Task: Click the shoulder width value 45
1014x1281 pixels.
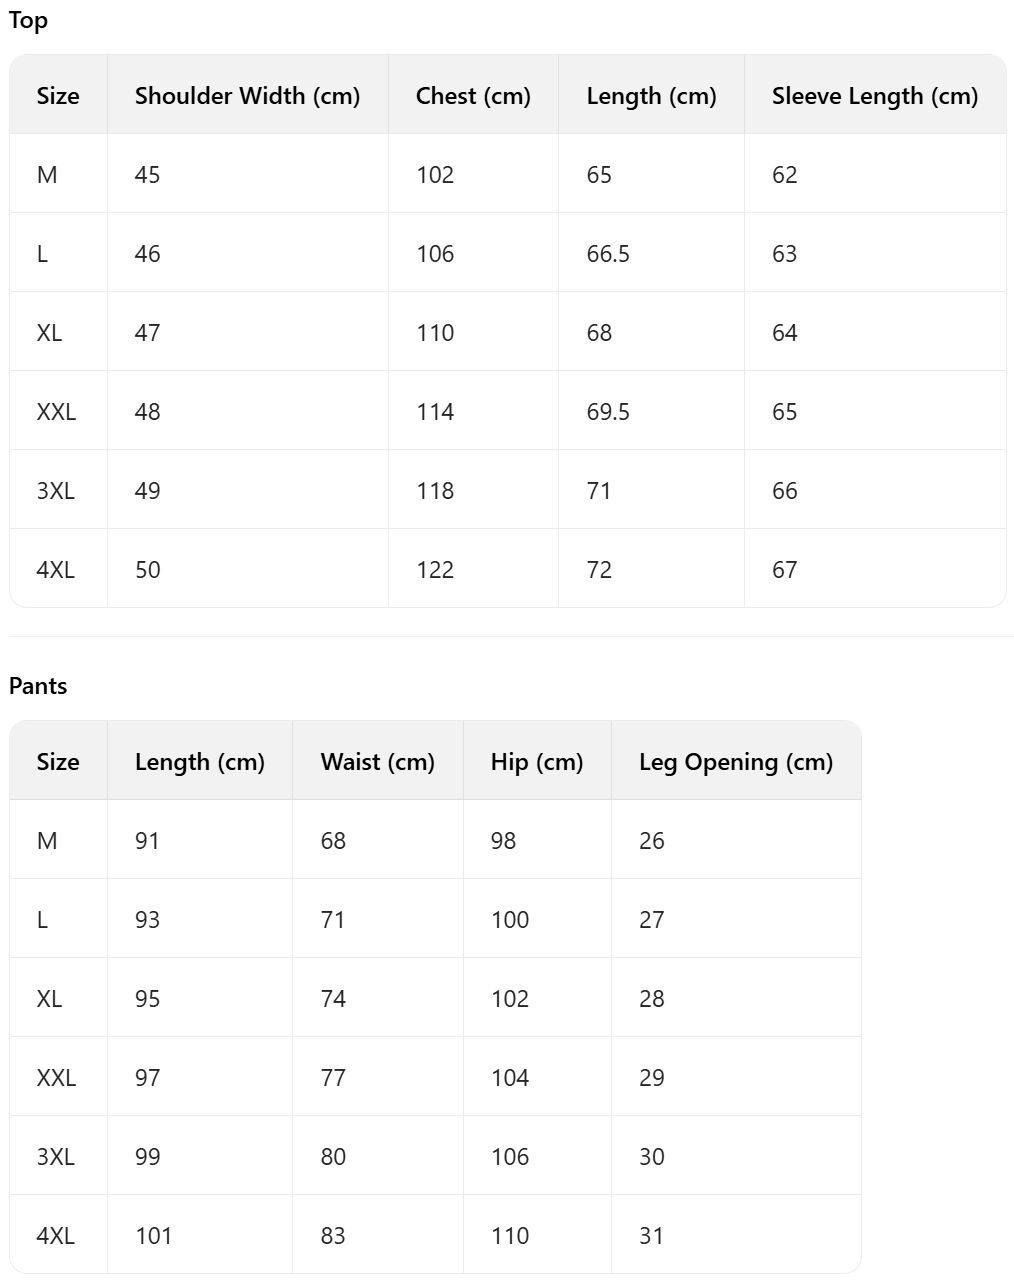Action: coord(147,175)
